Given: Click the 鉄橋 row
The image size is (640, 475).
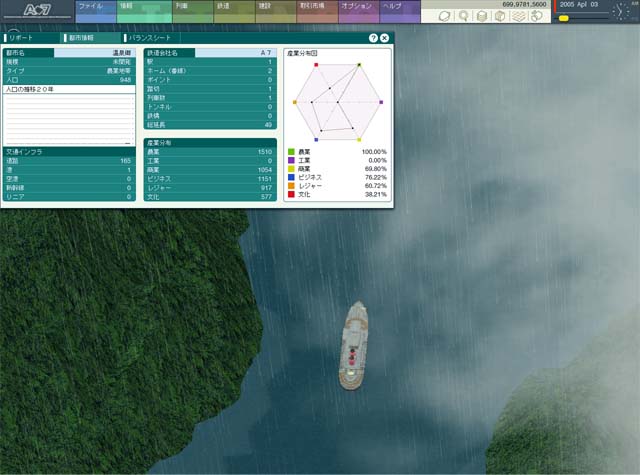Looking at the screenshot, I should point(210,115).
